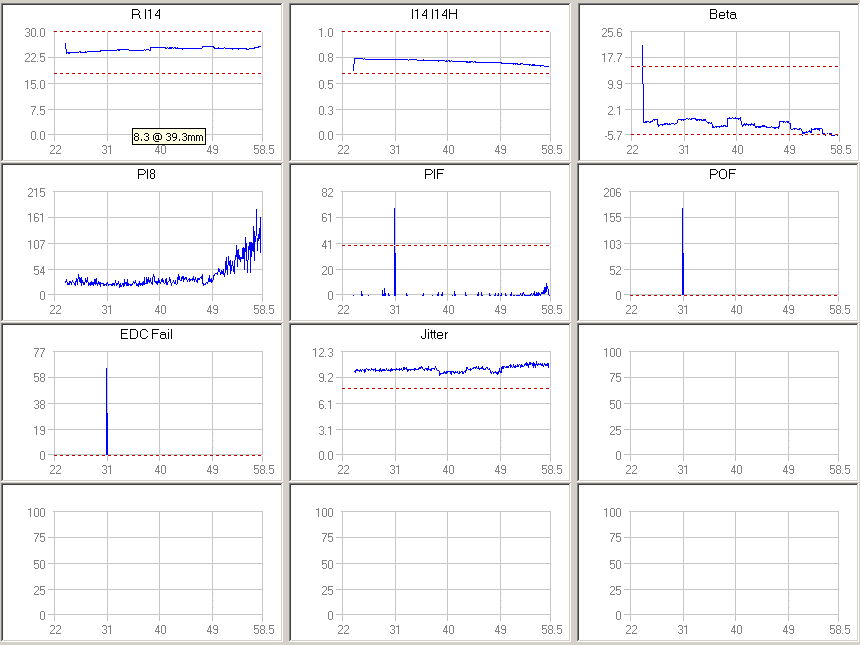
Task: Select upper red threshold line in Beta chart
Action: [x=740, y=66]
